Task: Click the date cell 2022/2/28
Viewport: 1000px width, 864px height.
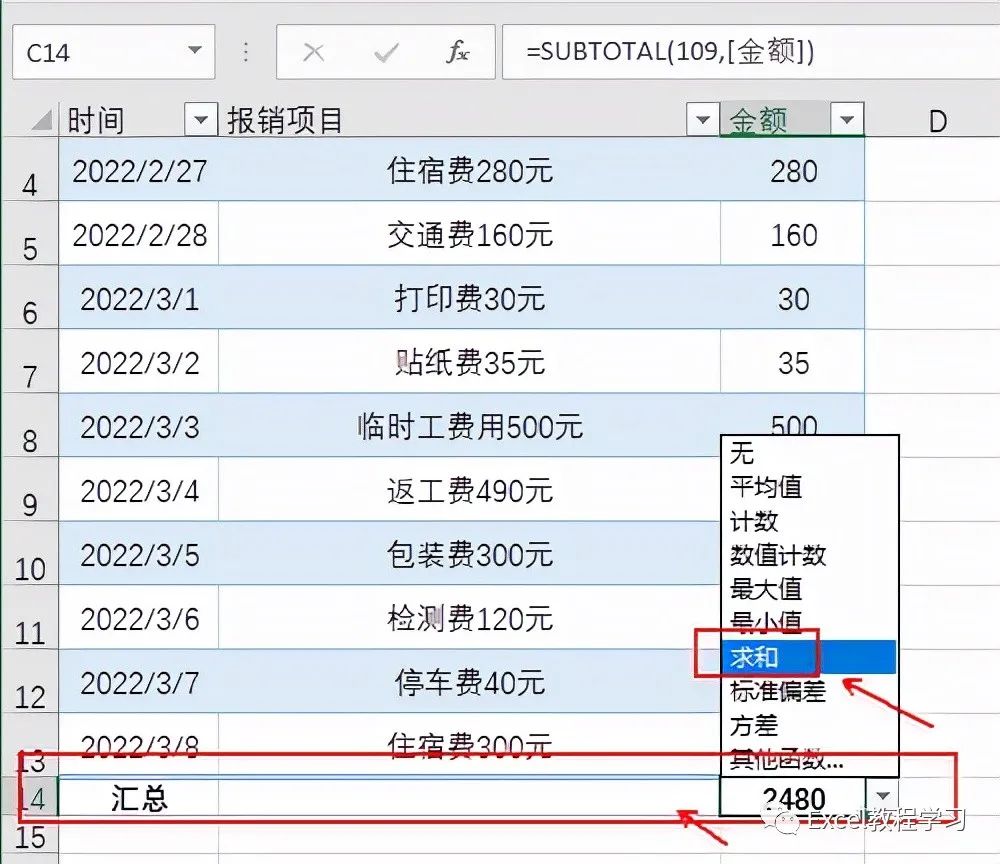Action: (139, 234)
